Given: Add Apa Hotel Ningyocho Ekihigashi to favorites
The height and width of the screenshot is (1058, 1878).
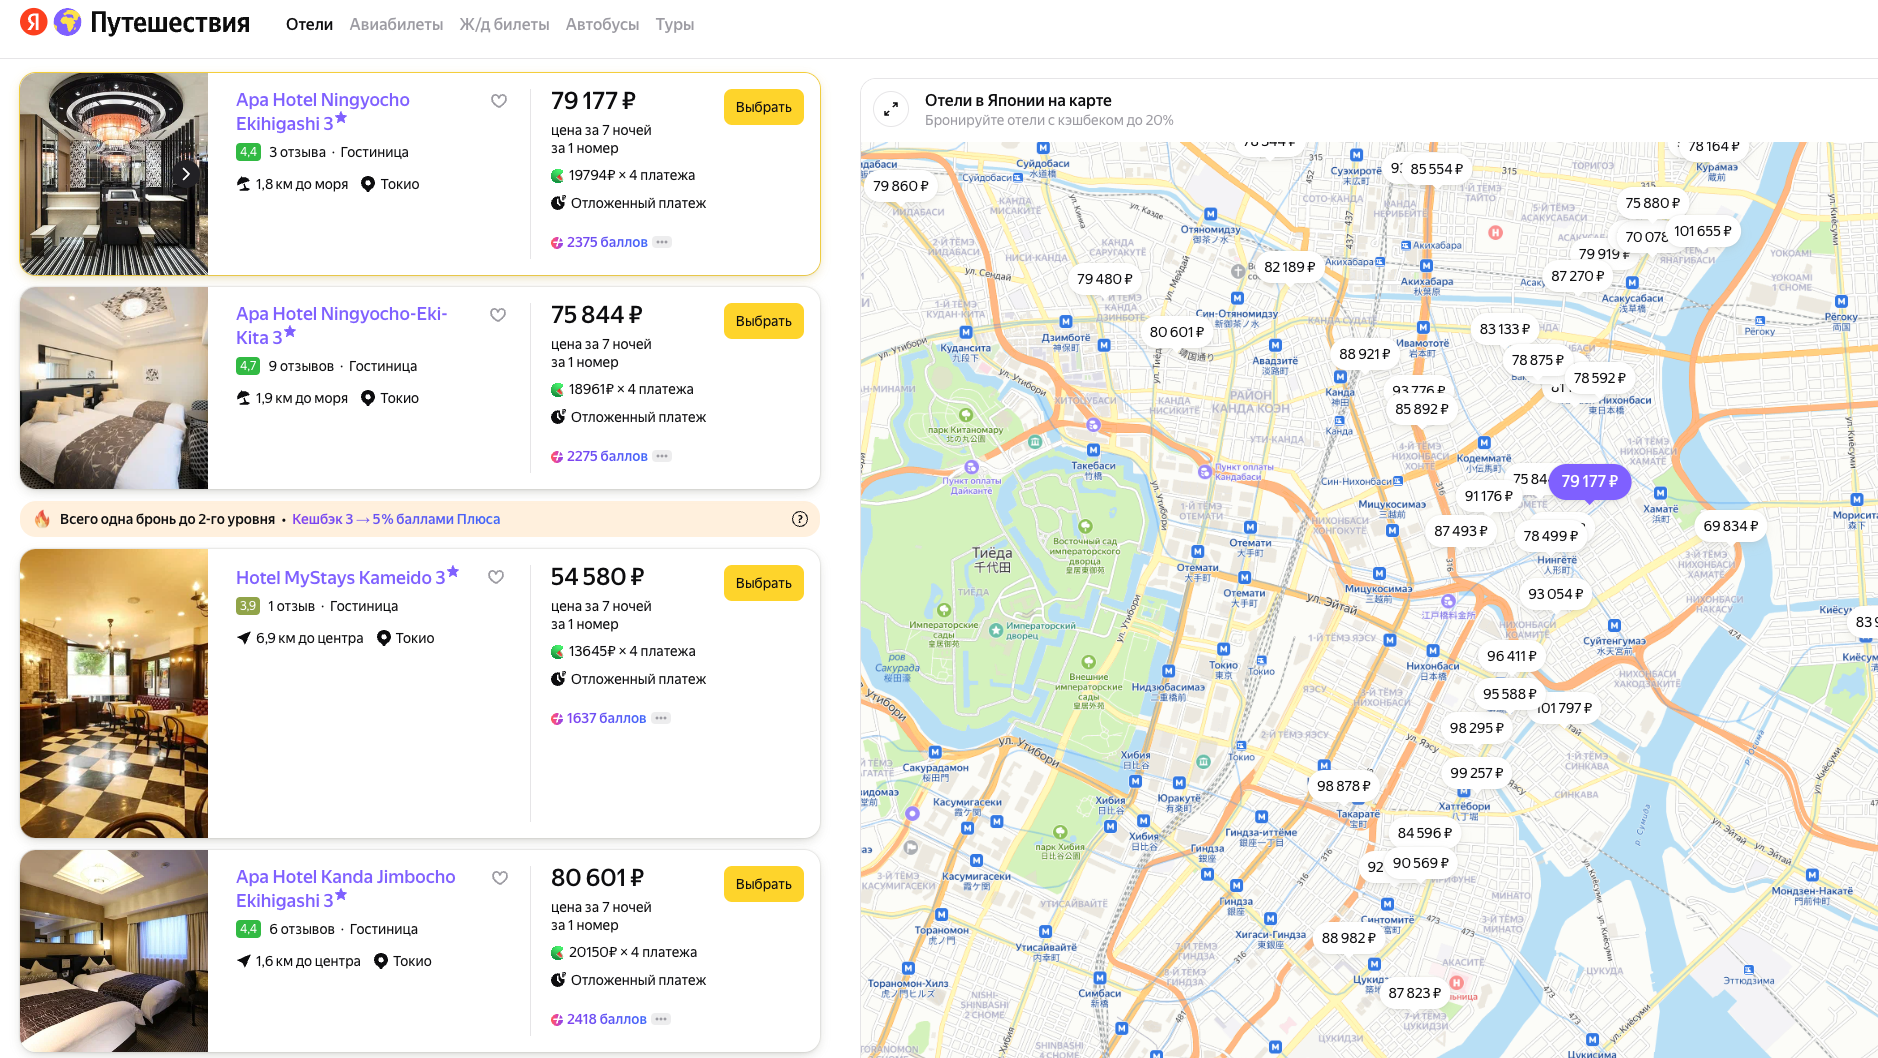Looking at the screenshot, I should pyautogui.click(x=499, y=101).
